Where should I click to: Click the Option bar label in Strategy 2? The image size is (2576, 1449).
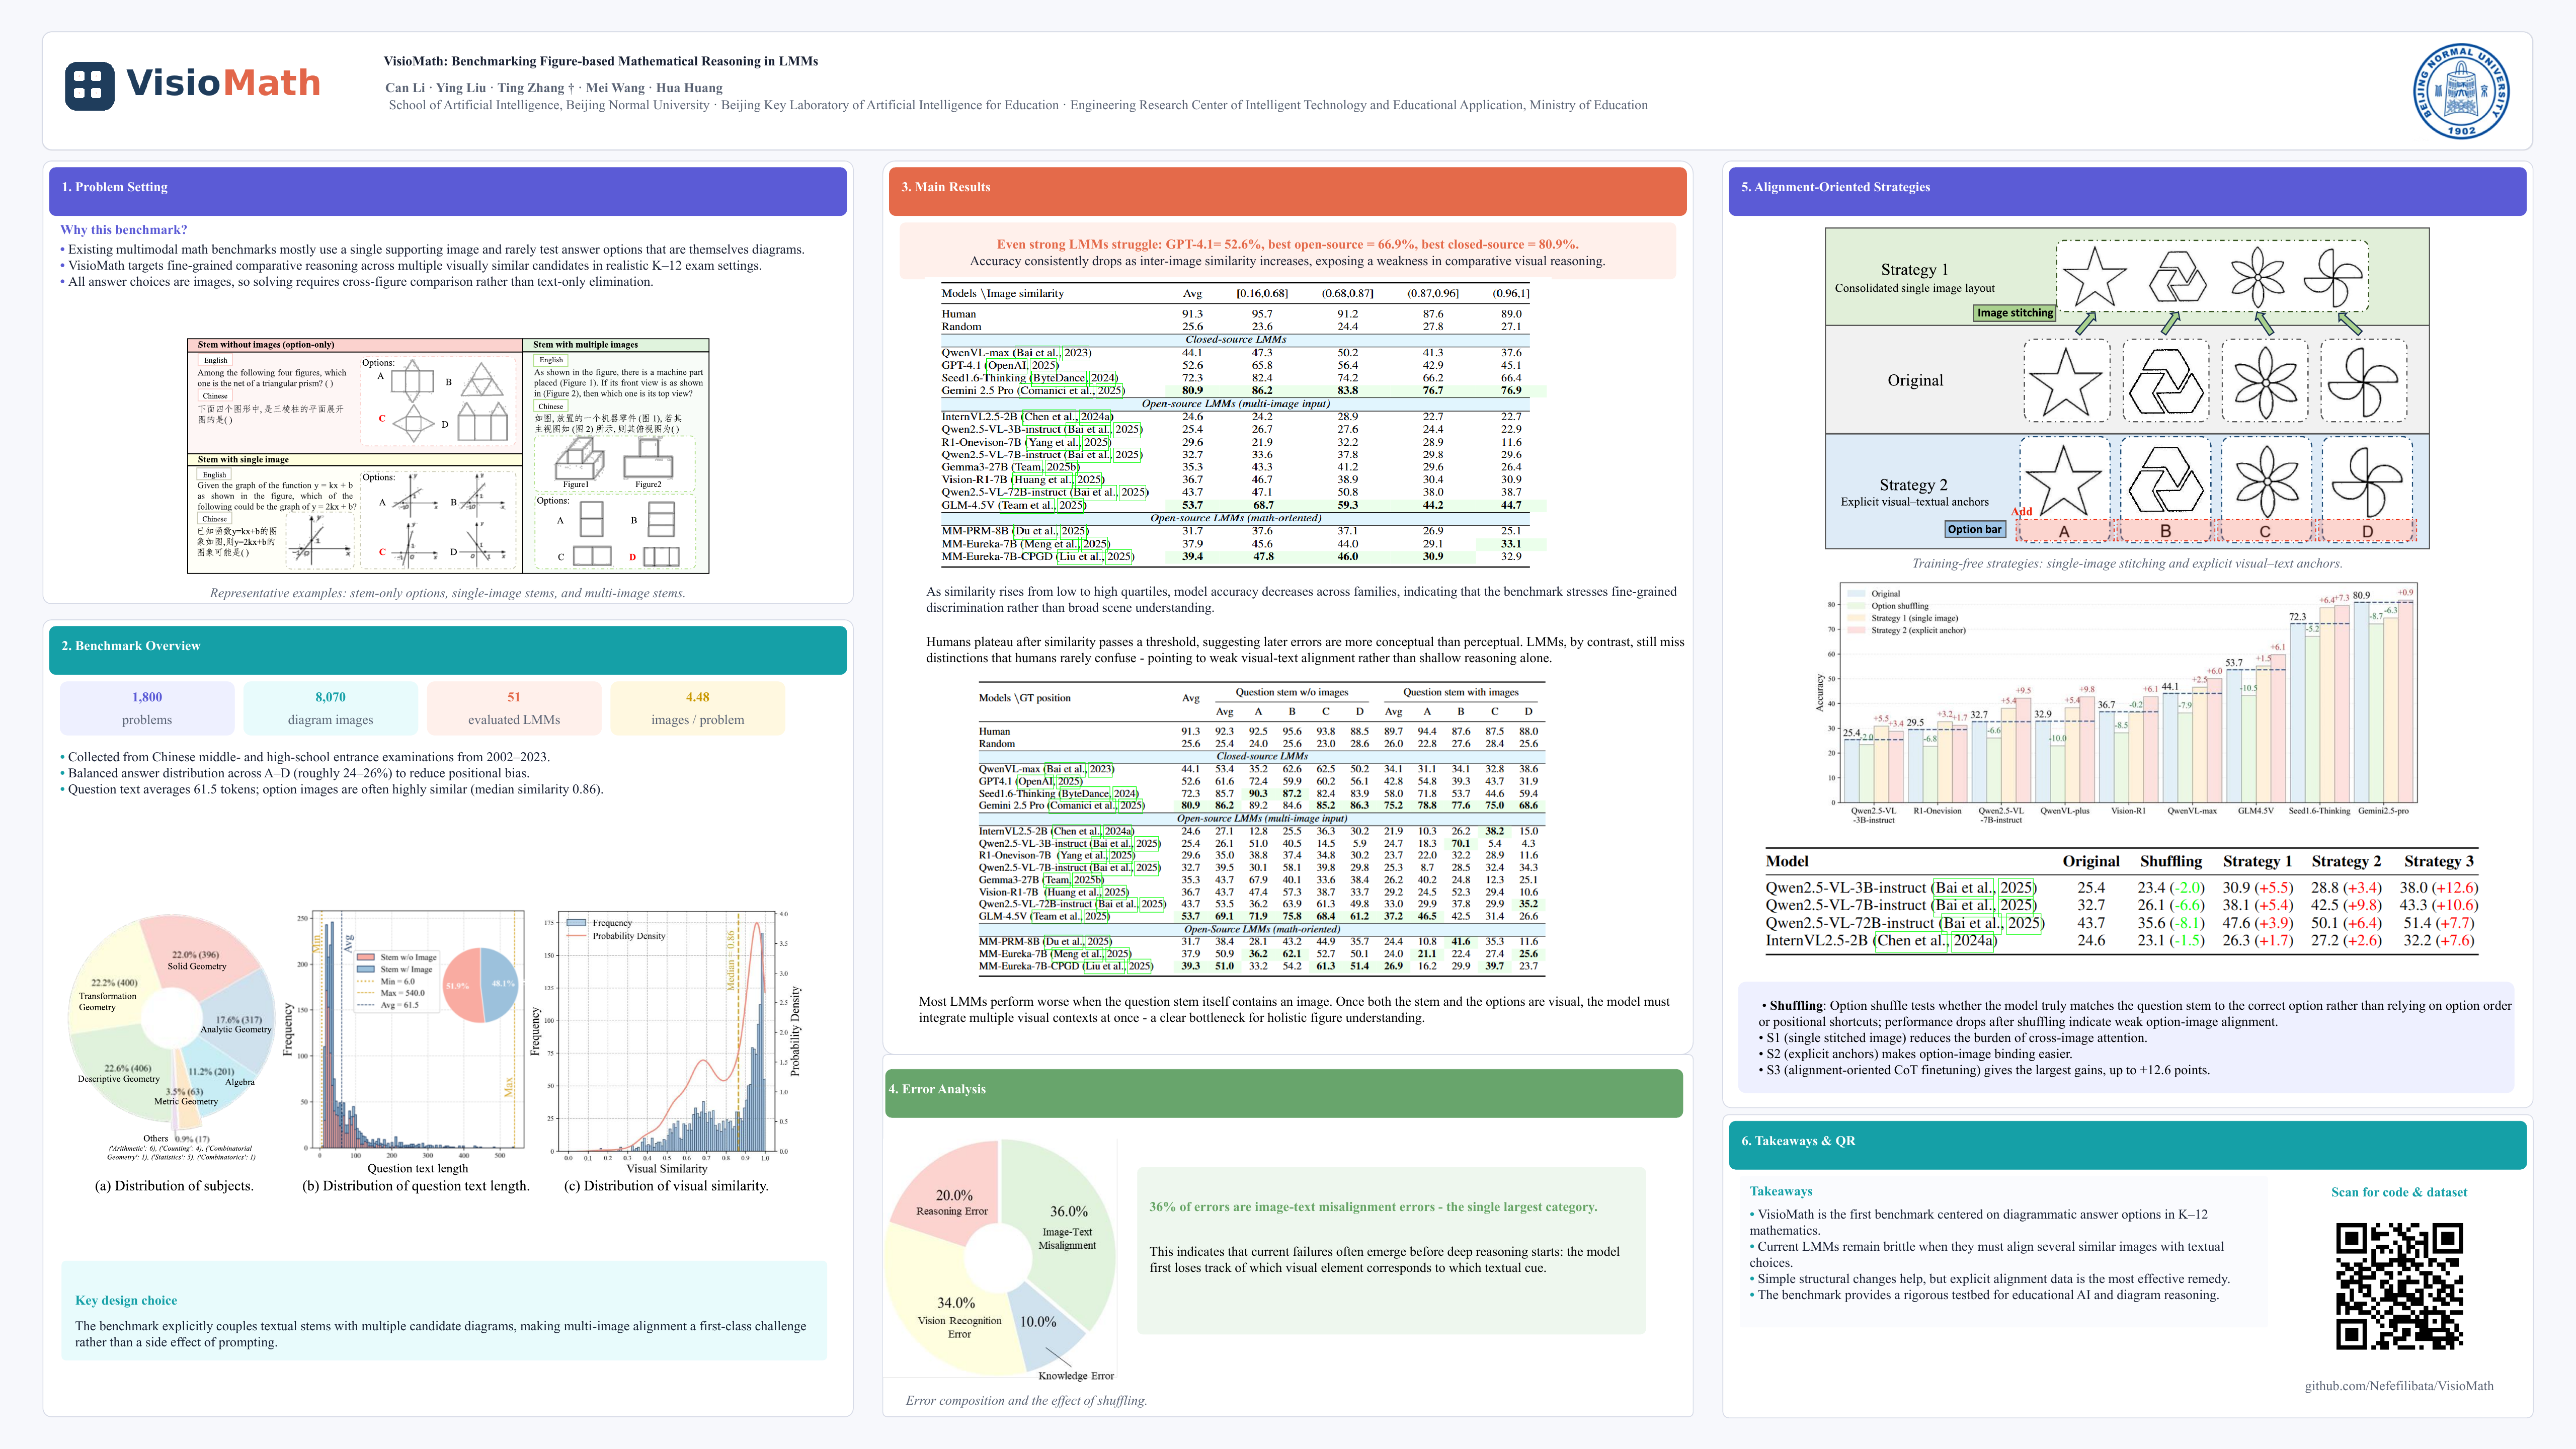tap(1974, 530)
